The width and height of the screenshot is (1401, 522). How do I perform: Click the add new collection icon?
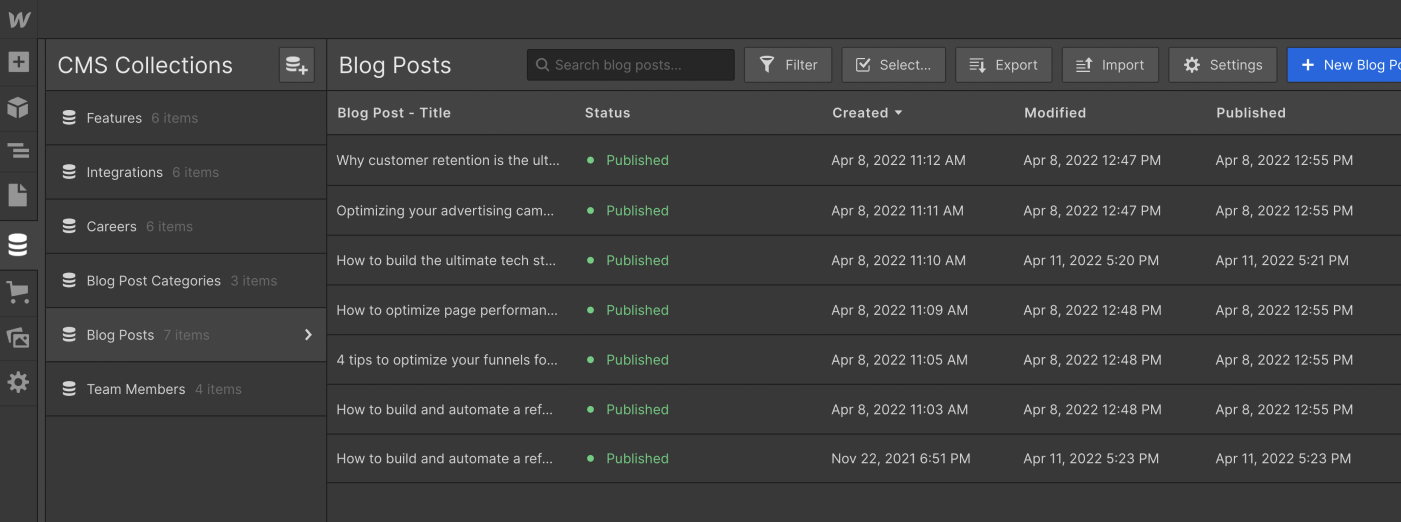[x=297, y=65]
